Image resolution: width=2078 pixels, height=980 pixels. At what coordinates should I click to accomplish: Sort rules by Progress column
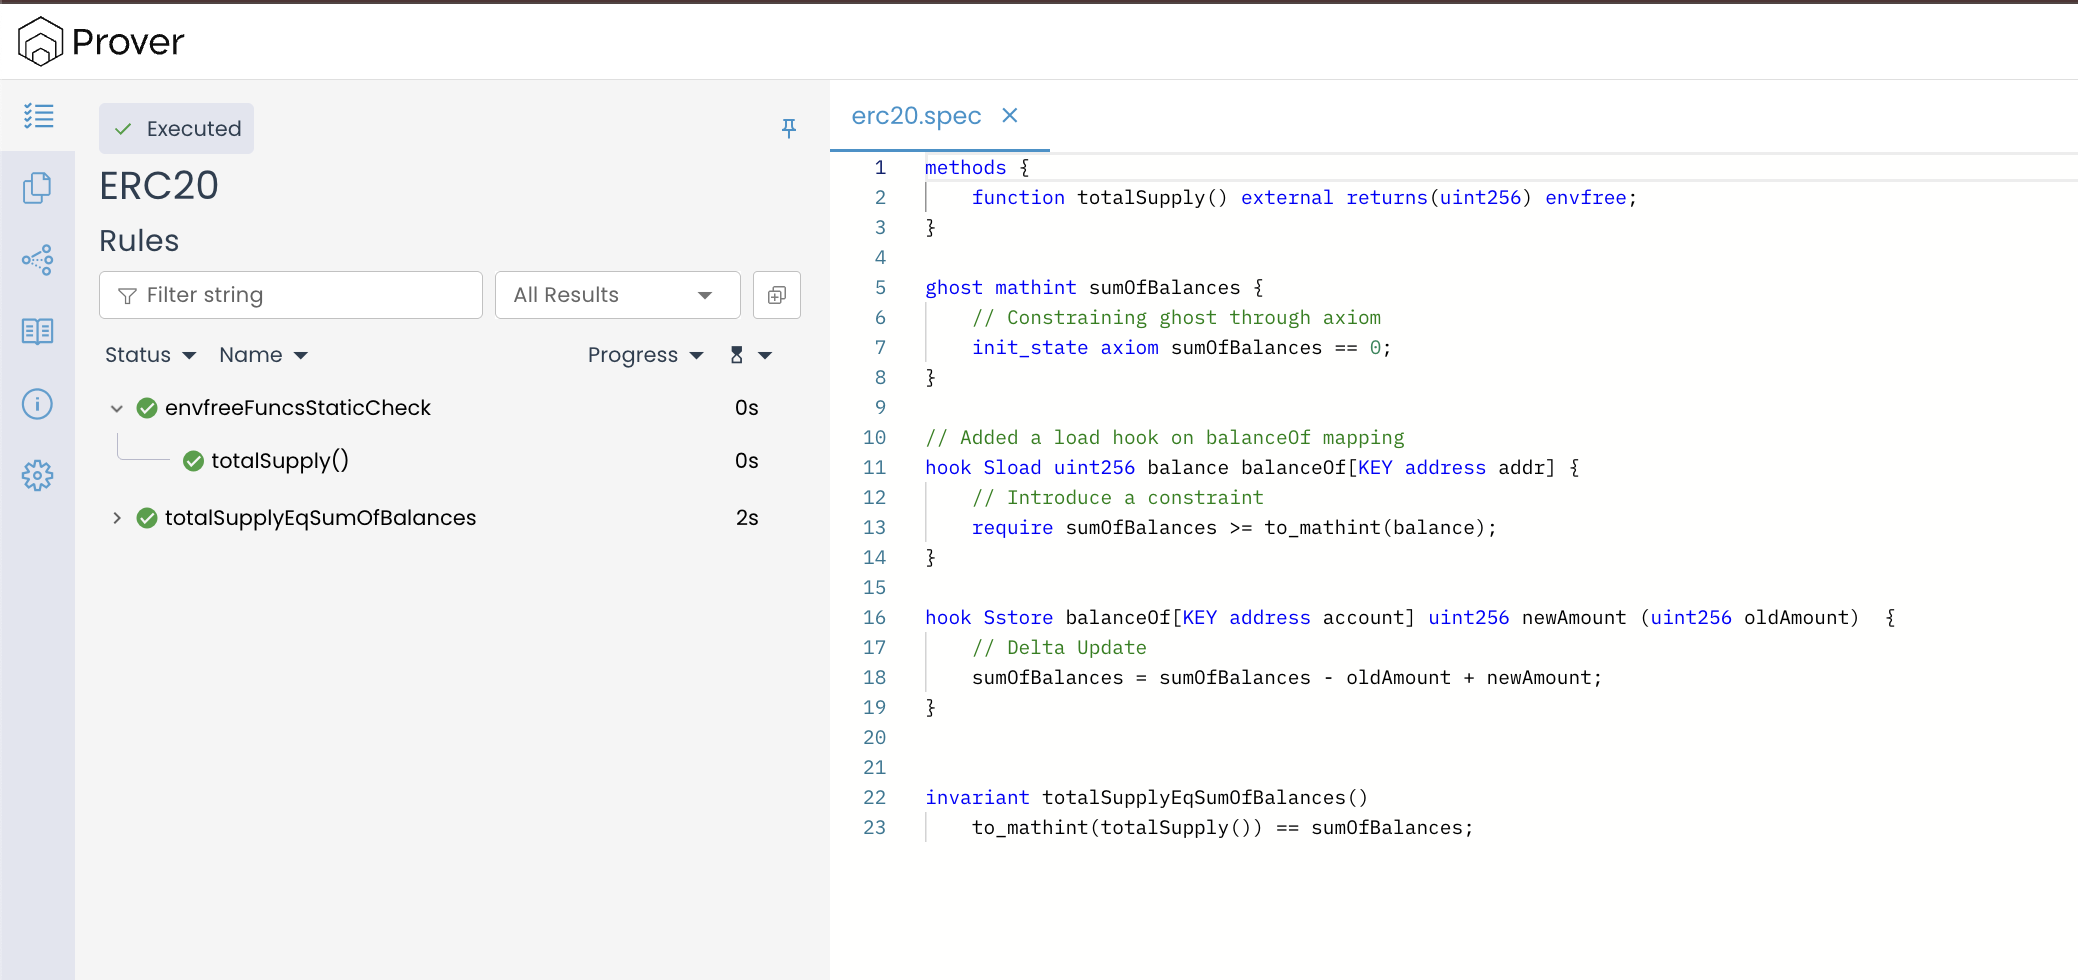pos(645,355)
